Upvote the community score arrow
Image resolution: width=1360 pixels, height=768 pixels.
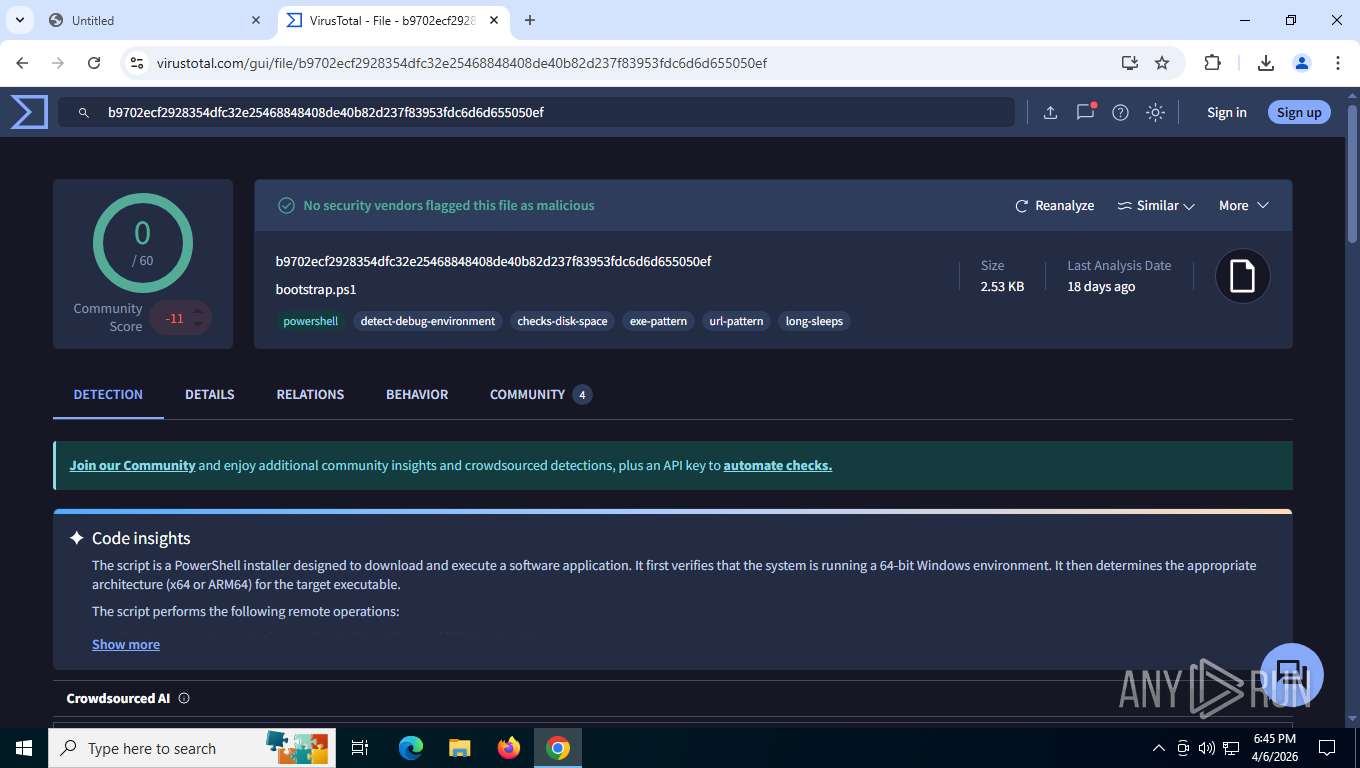198,312
